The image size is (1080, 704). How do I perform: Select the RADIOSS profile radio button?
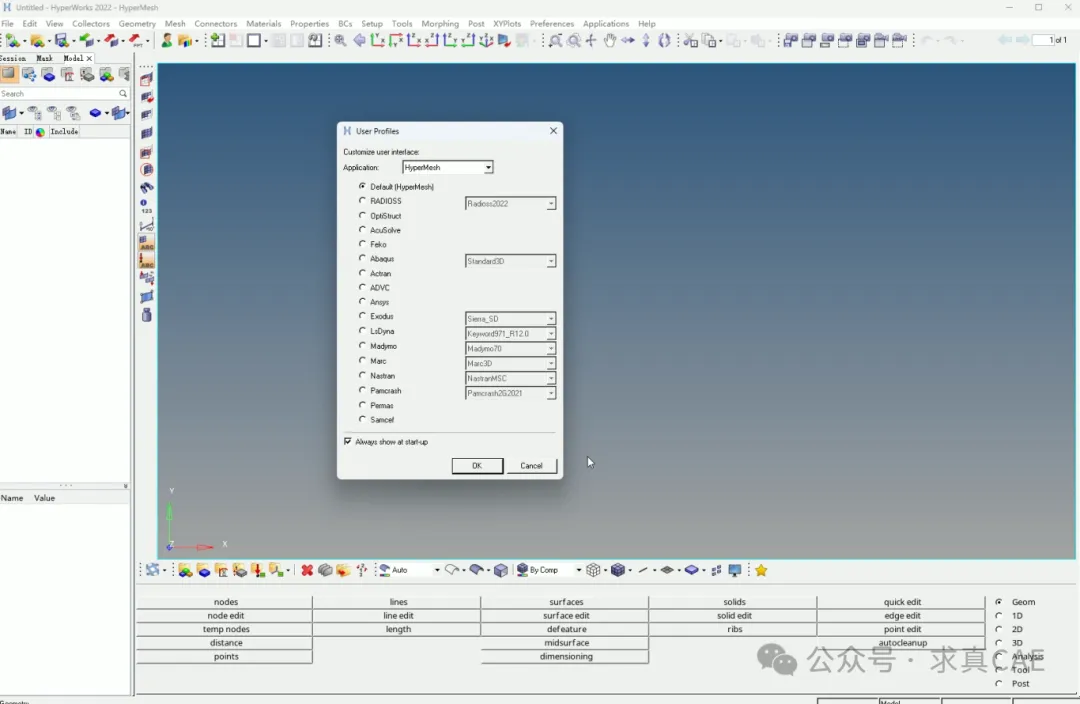pyautogui.click(x=362, y=200)
